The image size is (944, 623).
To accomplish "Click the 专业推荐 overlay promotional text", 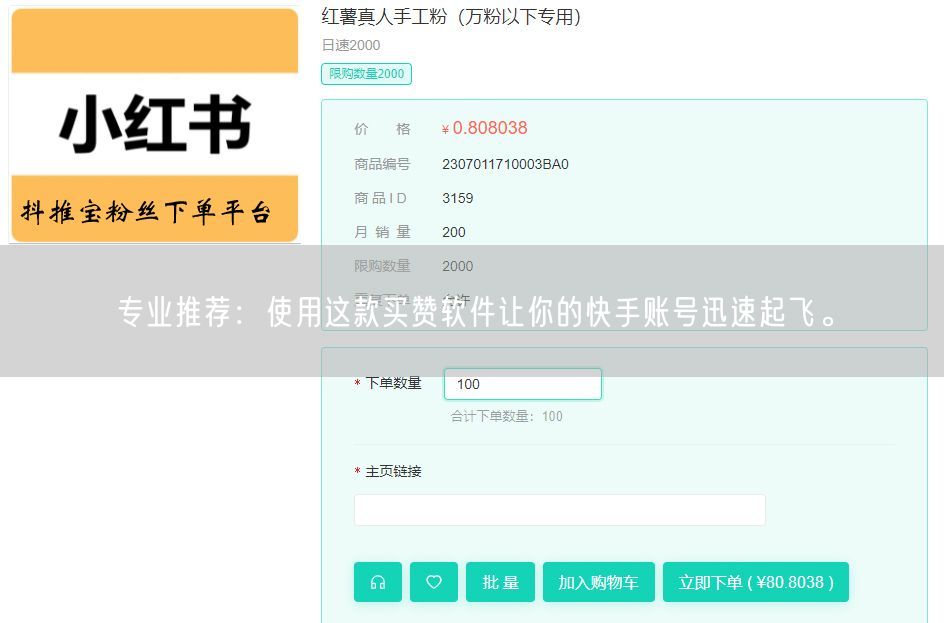I will tap(472, 311).
